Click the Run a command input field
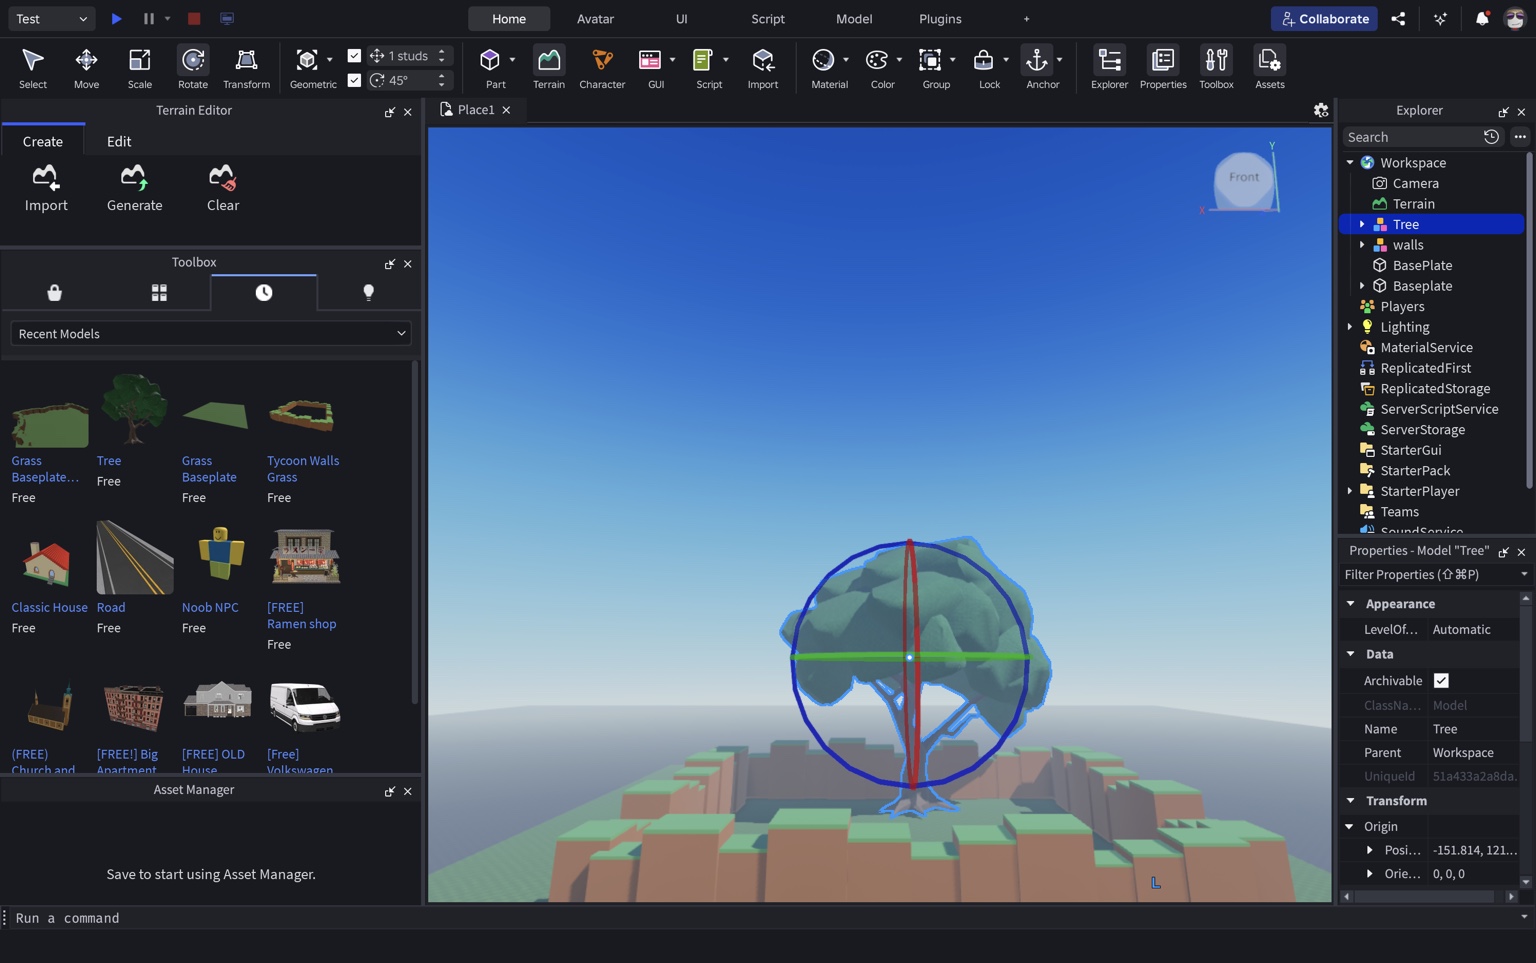1536x963 pixels. [x=200, y=917]
